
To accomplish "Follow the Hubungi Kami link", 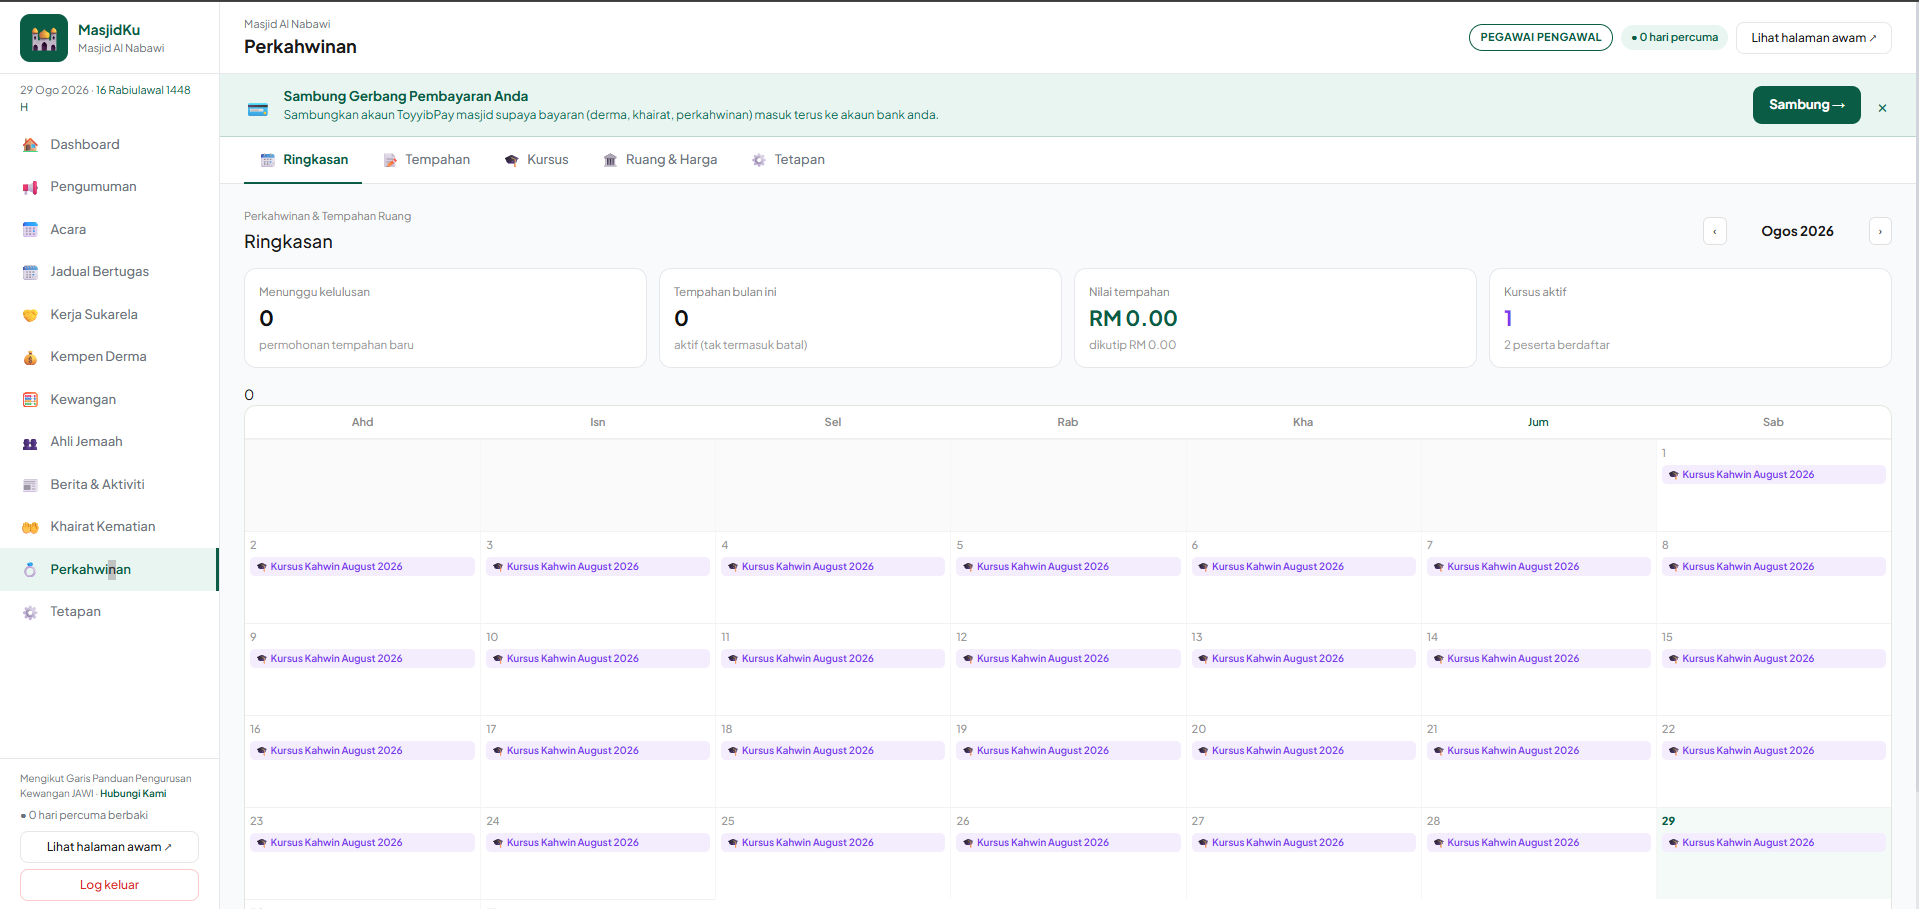I will [133, 794].
